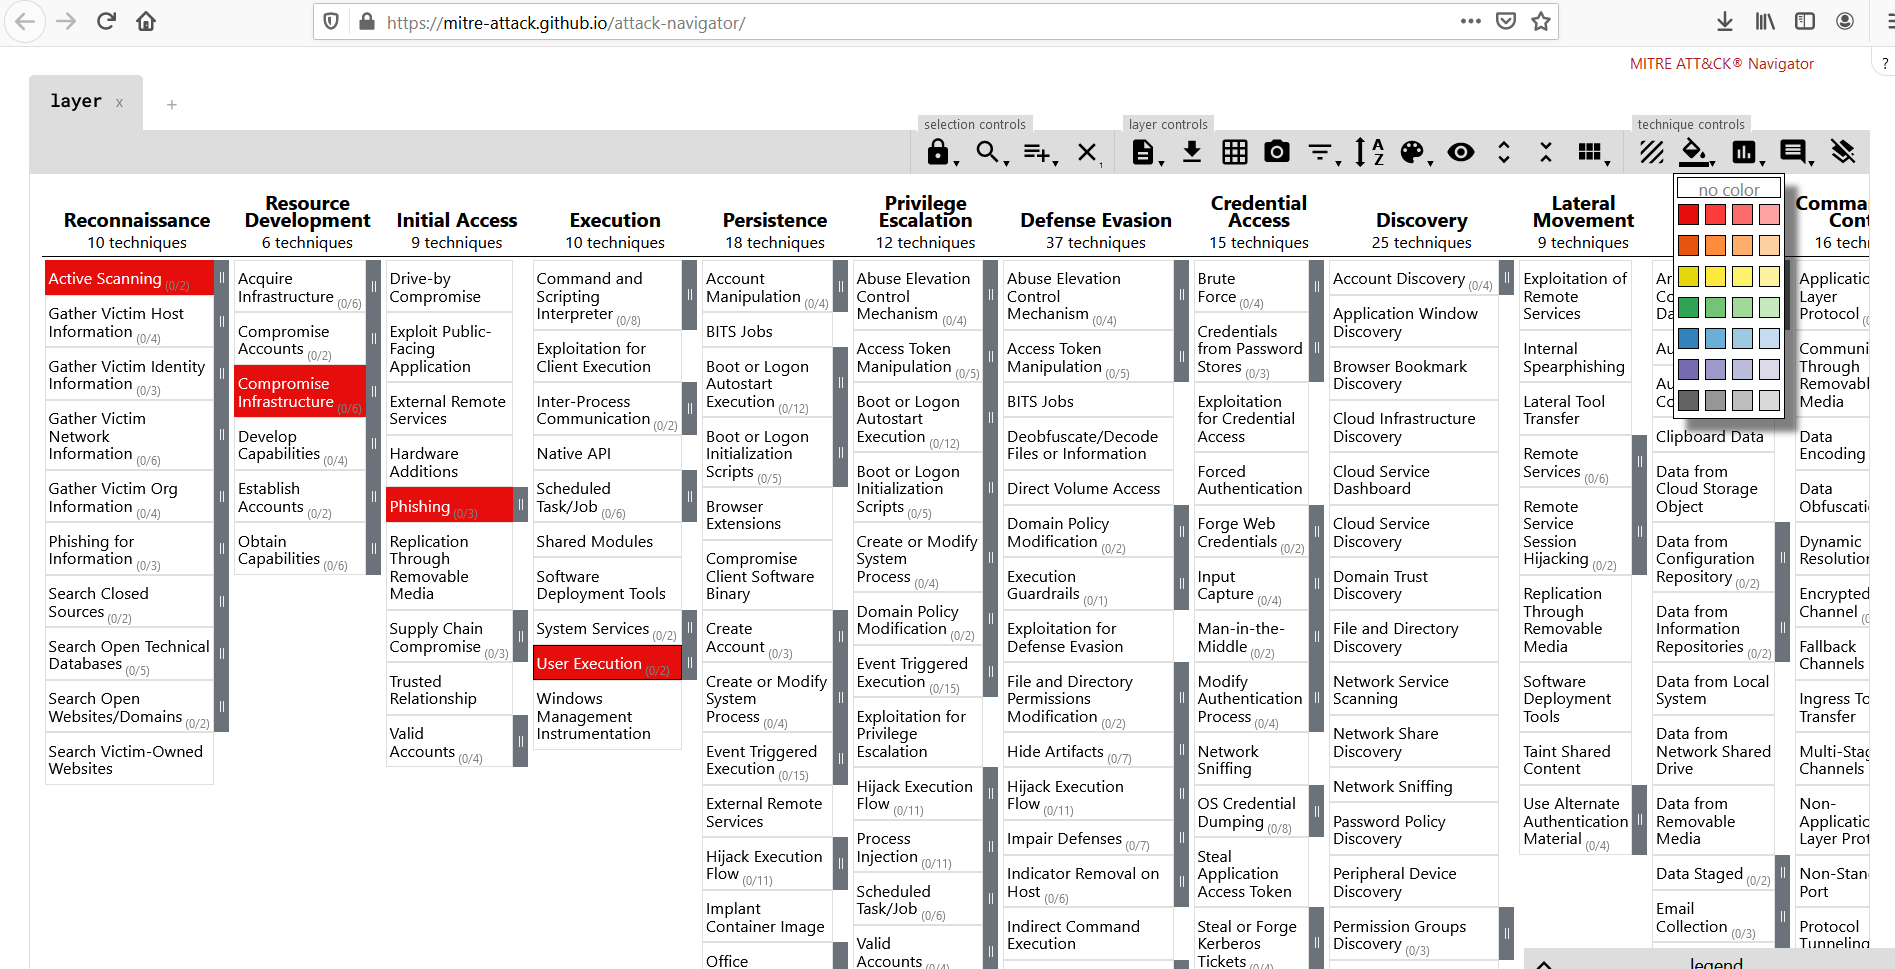The height and width of the screenshot is (969, 1895).
Task: Toggle hidden techniques with the eye icon
Action: (x=1461, y=152)
